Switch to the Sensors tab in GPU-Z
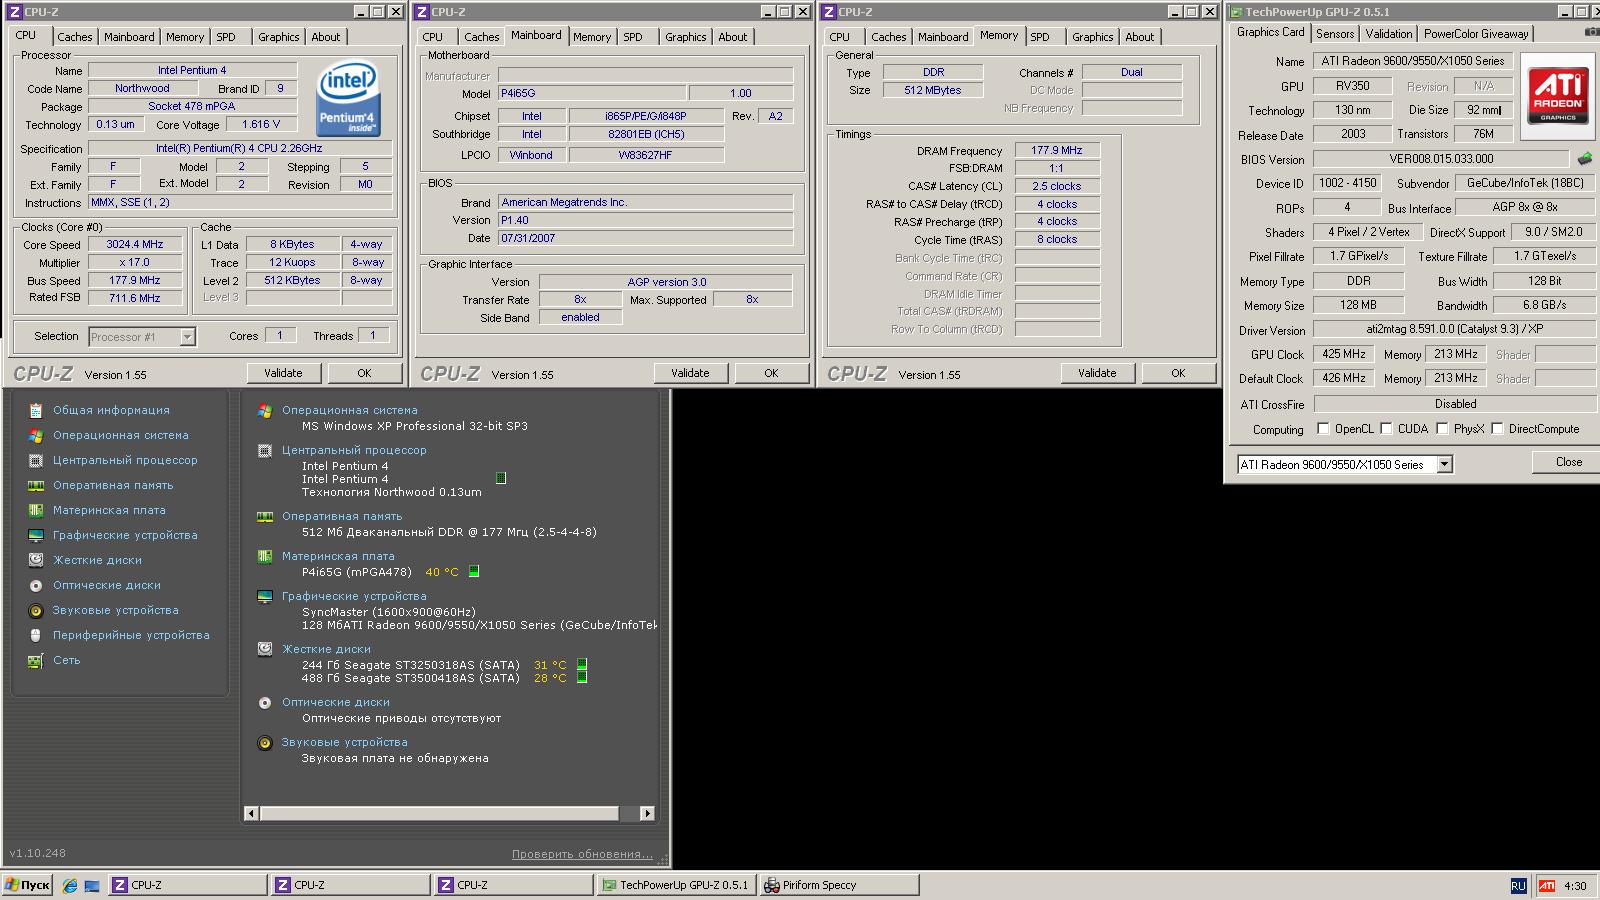1600x900 pixels. tap(1335, 34)
